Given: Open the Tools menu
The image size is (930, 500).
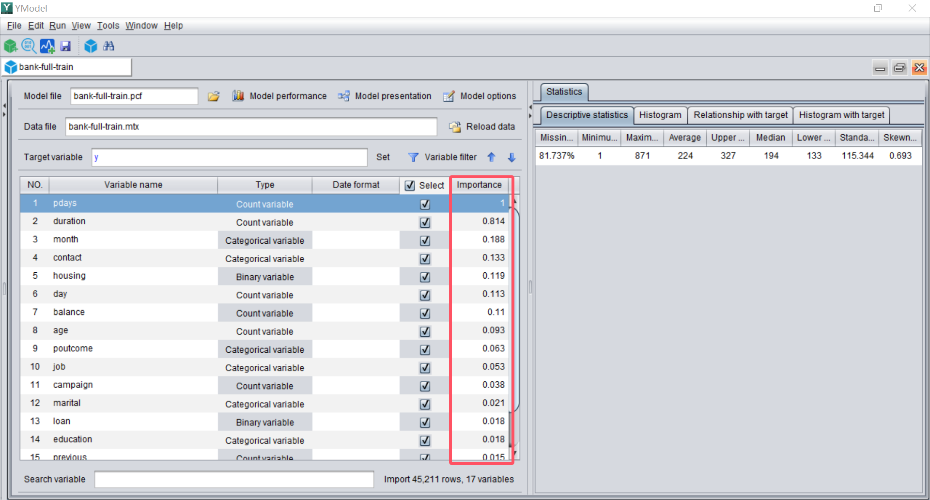Looking at the screenshot, I should (108, 25).
